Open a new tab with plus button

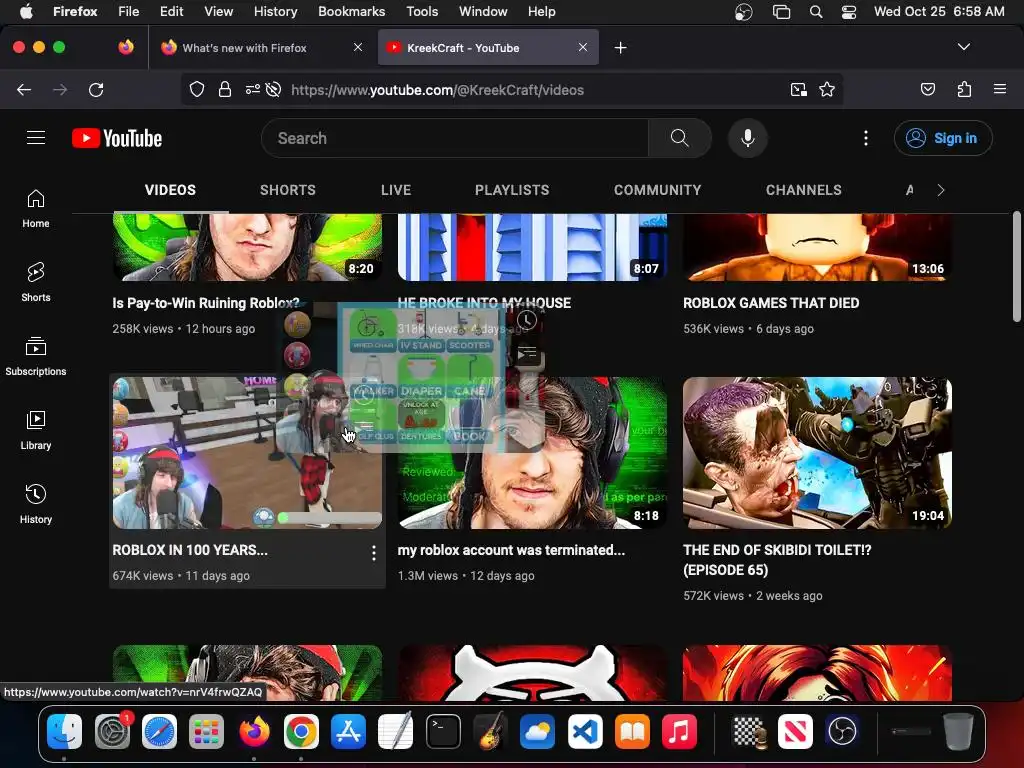click(620, 48)
